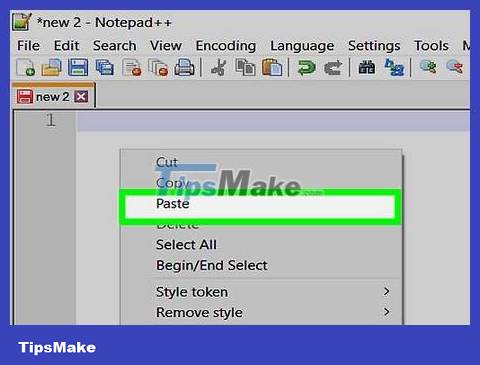Click the Print toolbar icon

pos(184,67)
